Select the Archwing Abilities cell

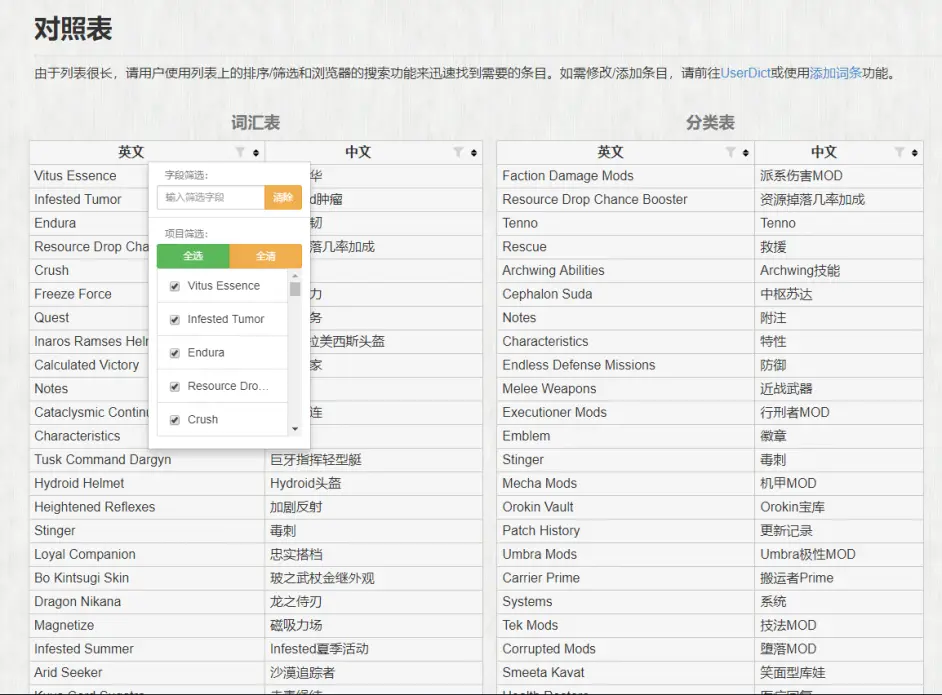625,270
